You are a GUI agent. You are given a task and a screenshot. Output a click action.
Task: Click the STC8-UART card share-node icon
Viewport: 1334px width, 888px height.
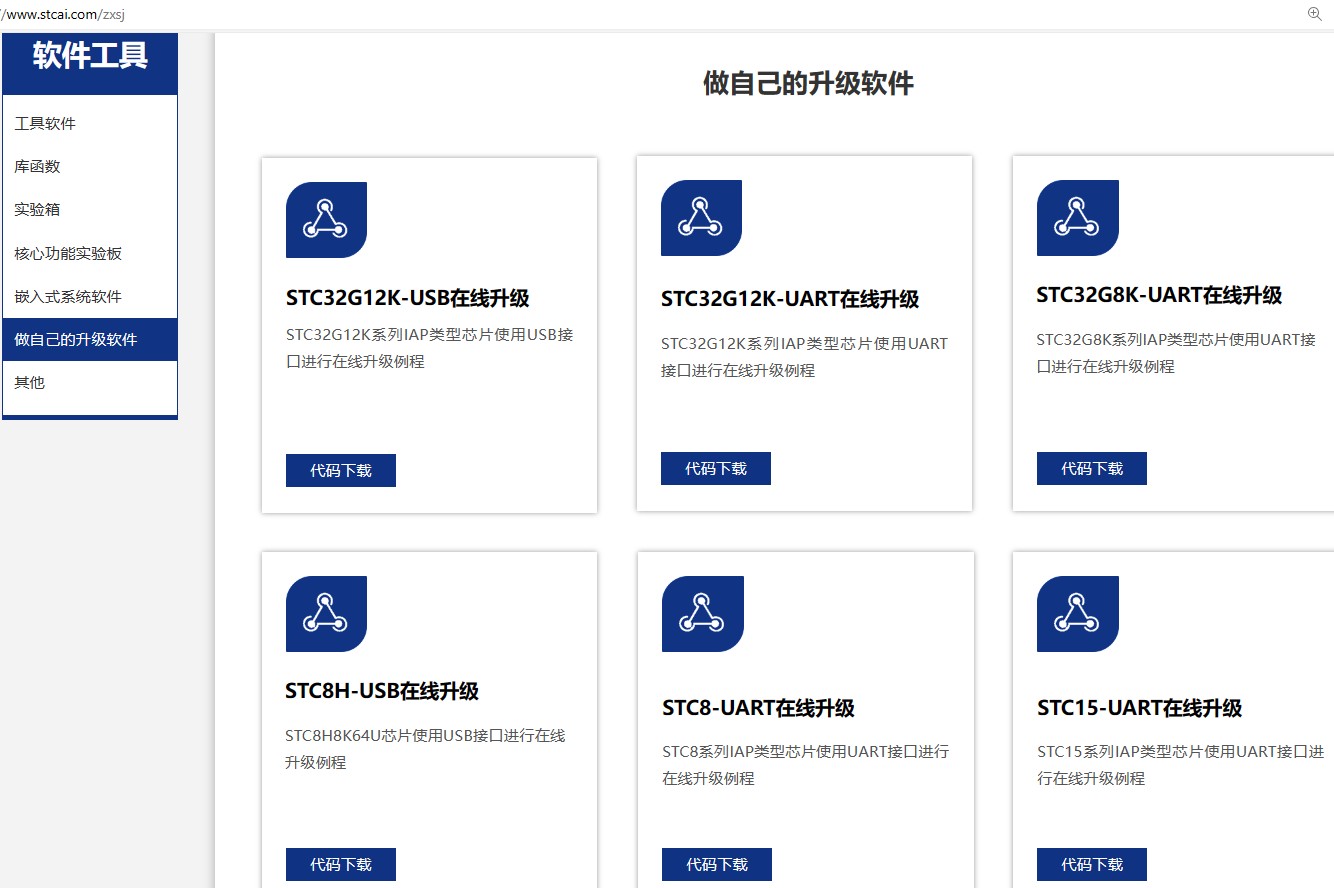[702, 614]
